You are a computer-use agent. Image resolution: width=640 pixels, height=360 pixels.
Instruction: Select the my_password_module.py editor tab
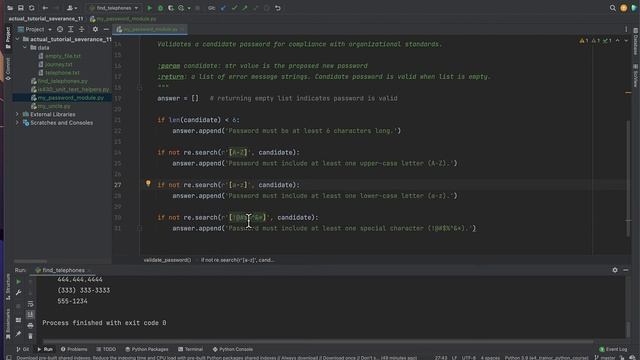(150, 29)
